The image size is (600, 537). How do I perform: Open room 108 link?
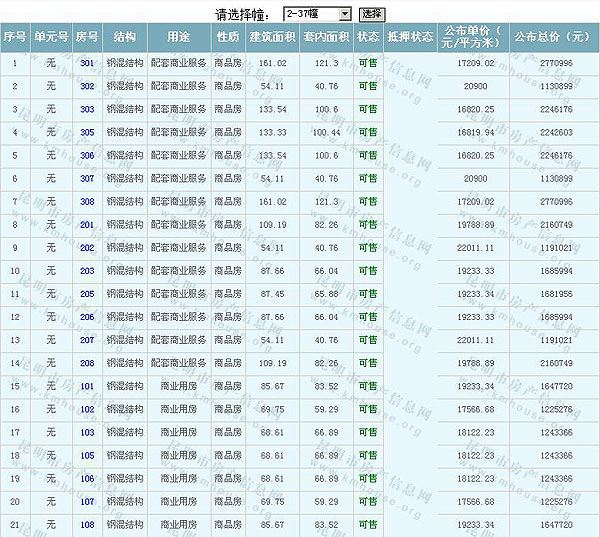(x=87, y=524)
